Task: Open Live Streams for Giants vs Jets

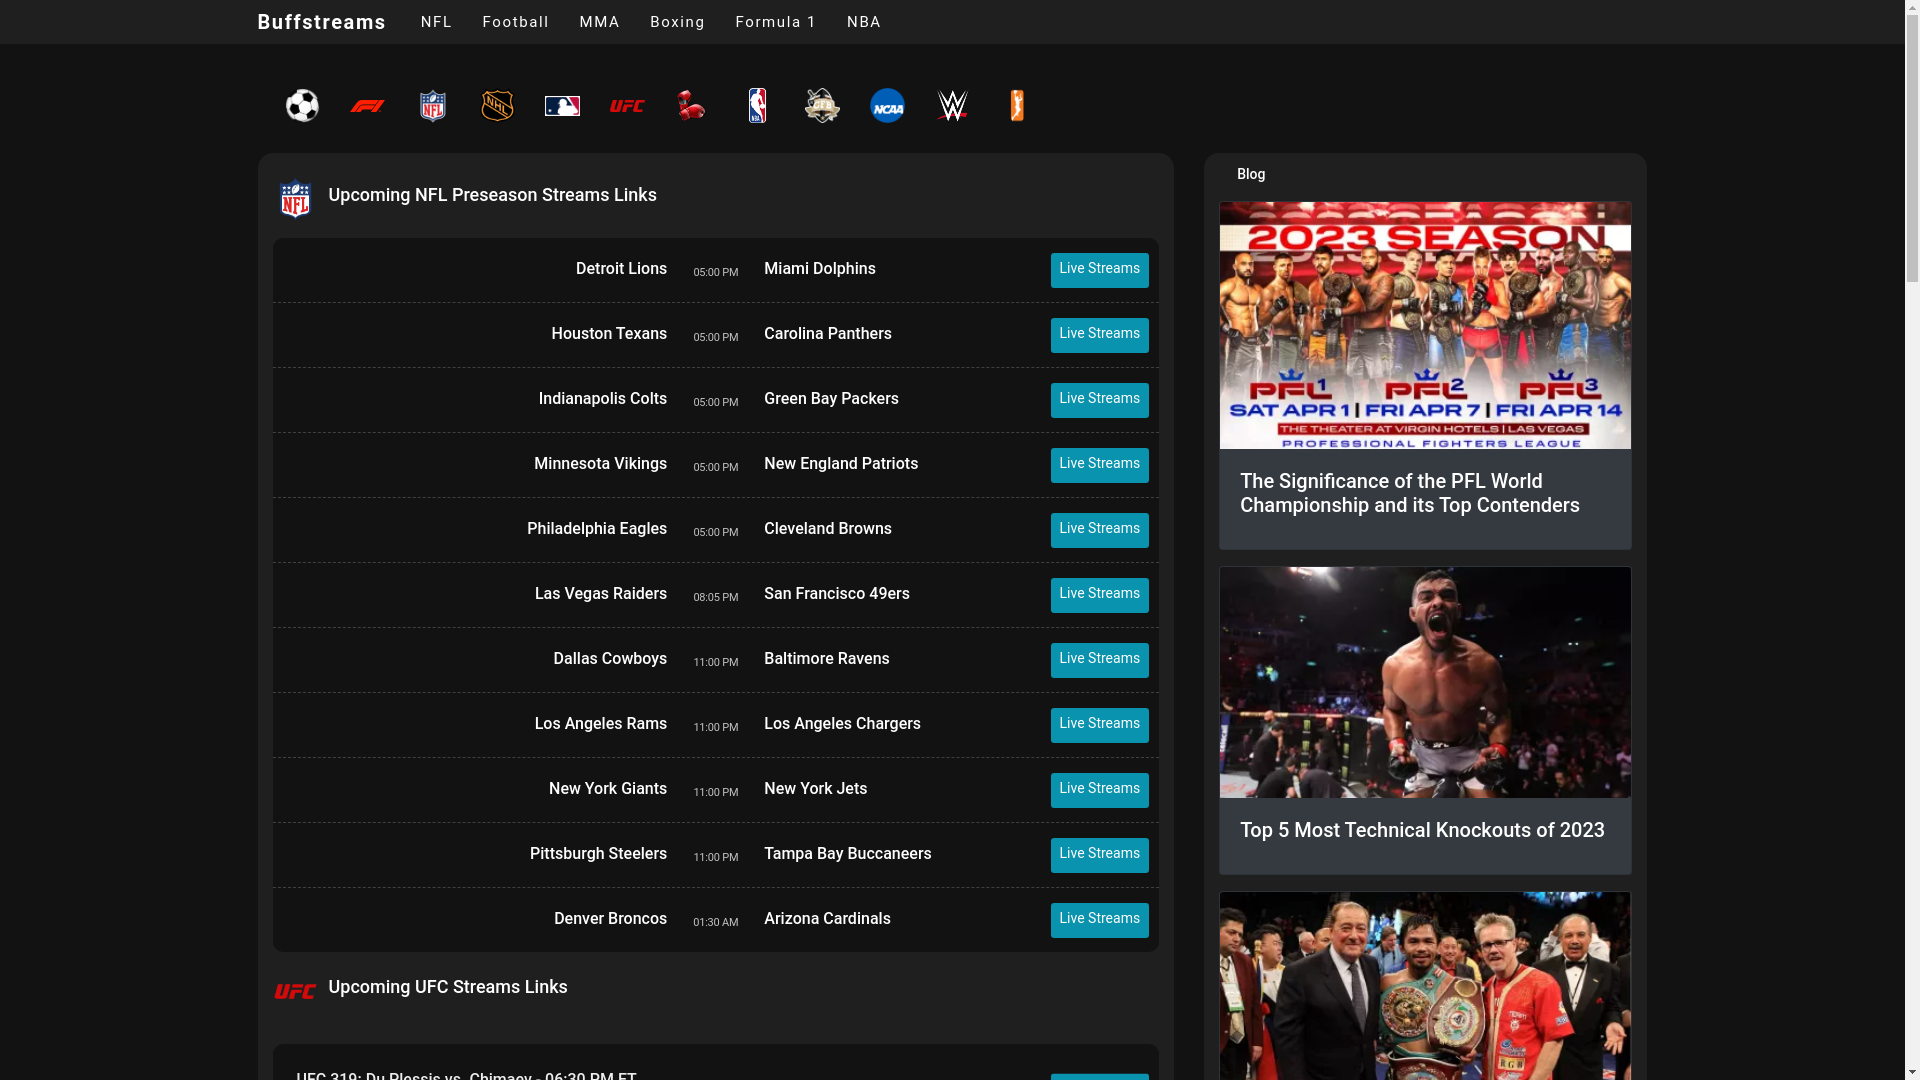Action: [x=1099, y=790]
